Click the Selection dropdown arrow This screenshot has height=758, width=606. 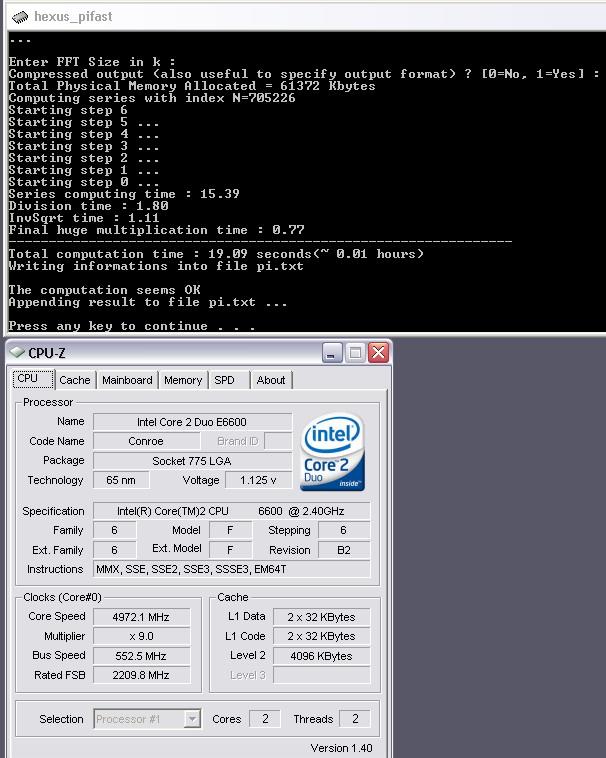tap(192, 719)
